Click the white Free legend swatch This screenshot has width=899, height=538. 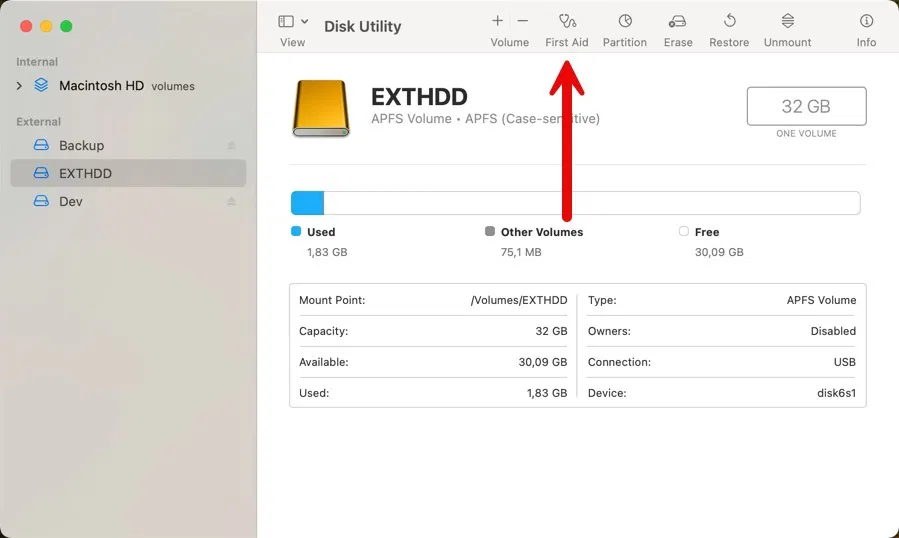(x=683, y=231)
